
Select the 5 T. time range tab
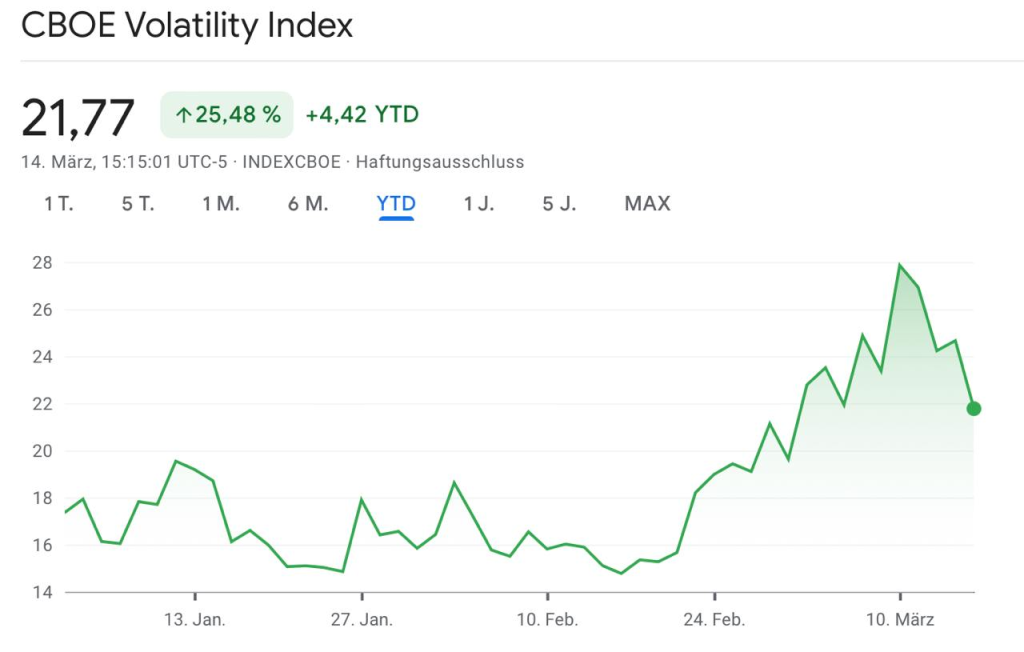click(138, 204)
